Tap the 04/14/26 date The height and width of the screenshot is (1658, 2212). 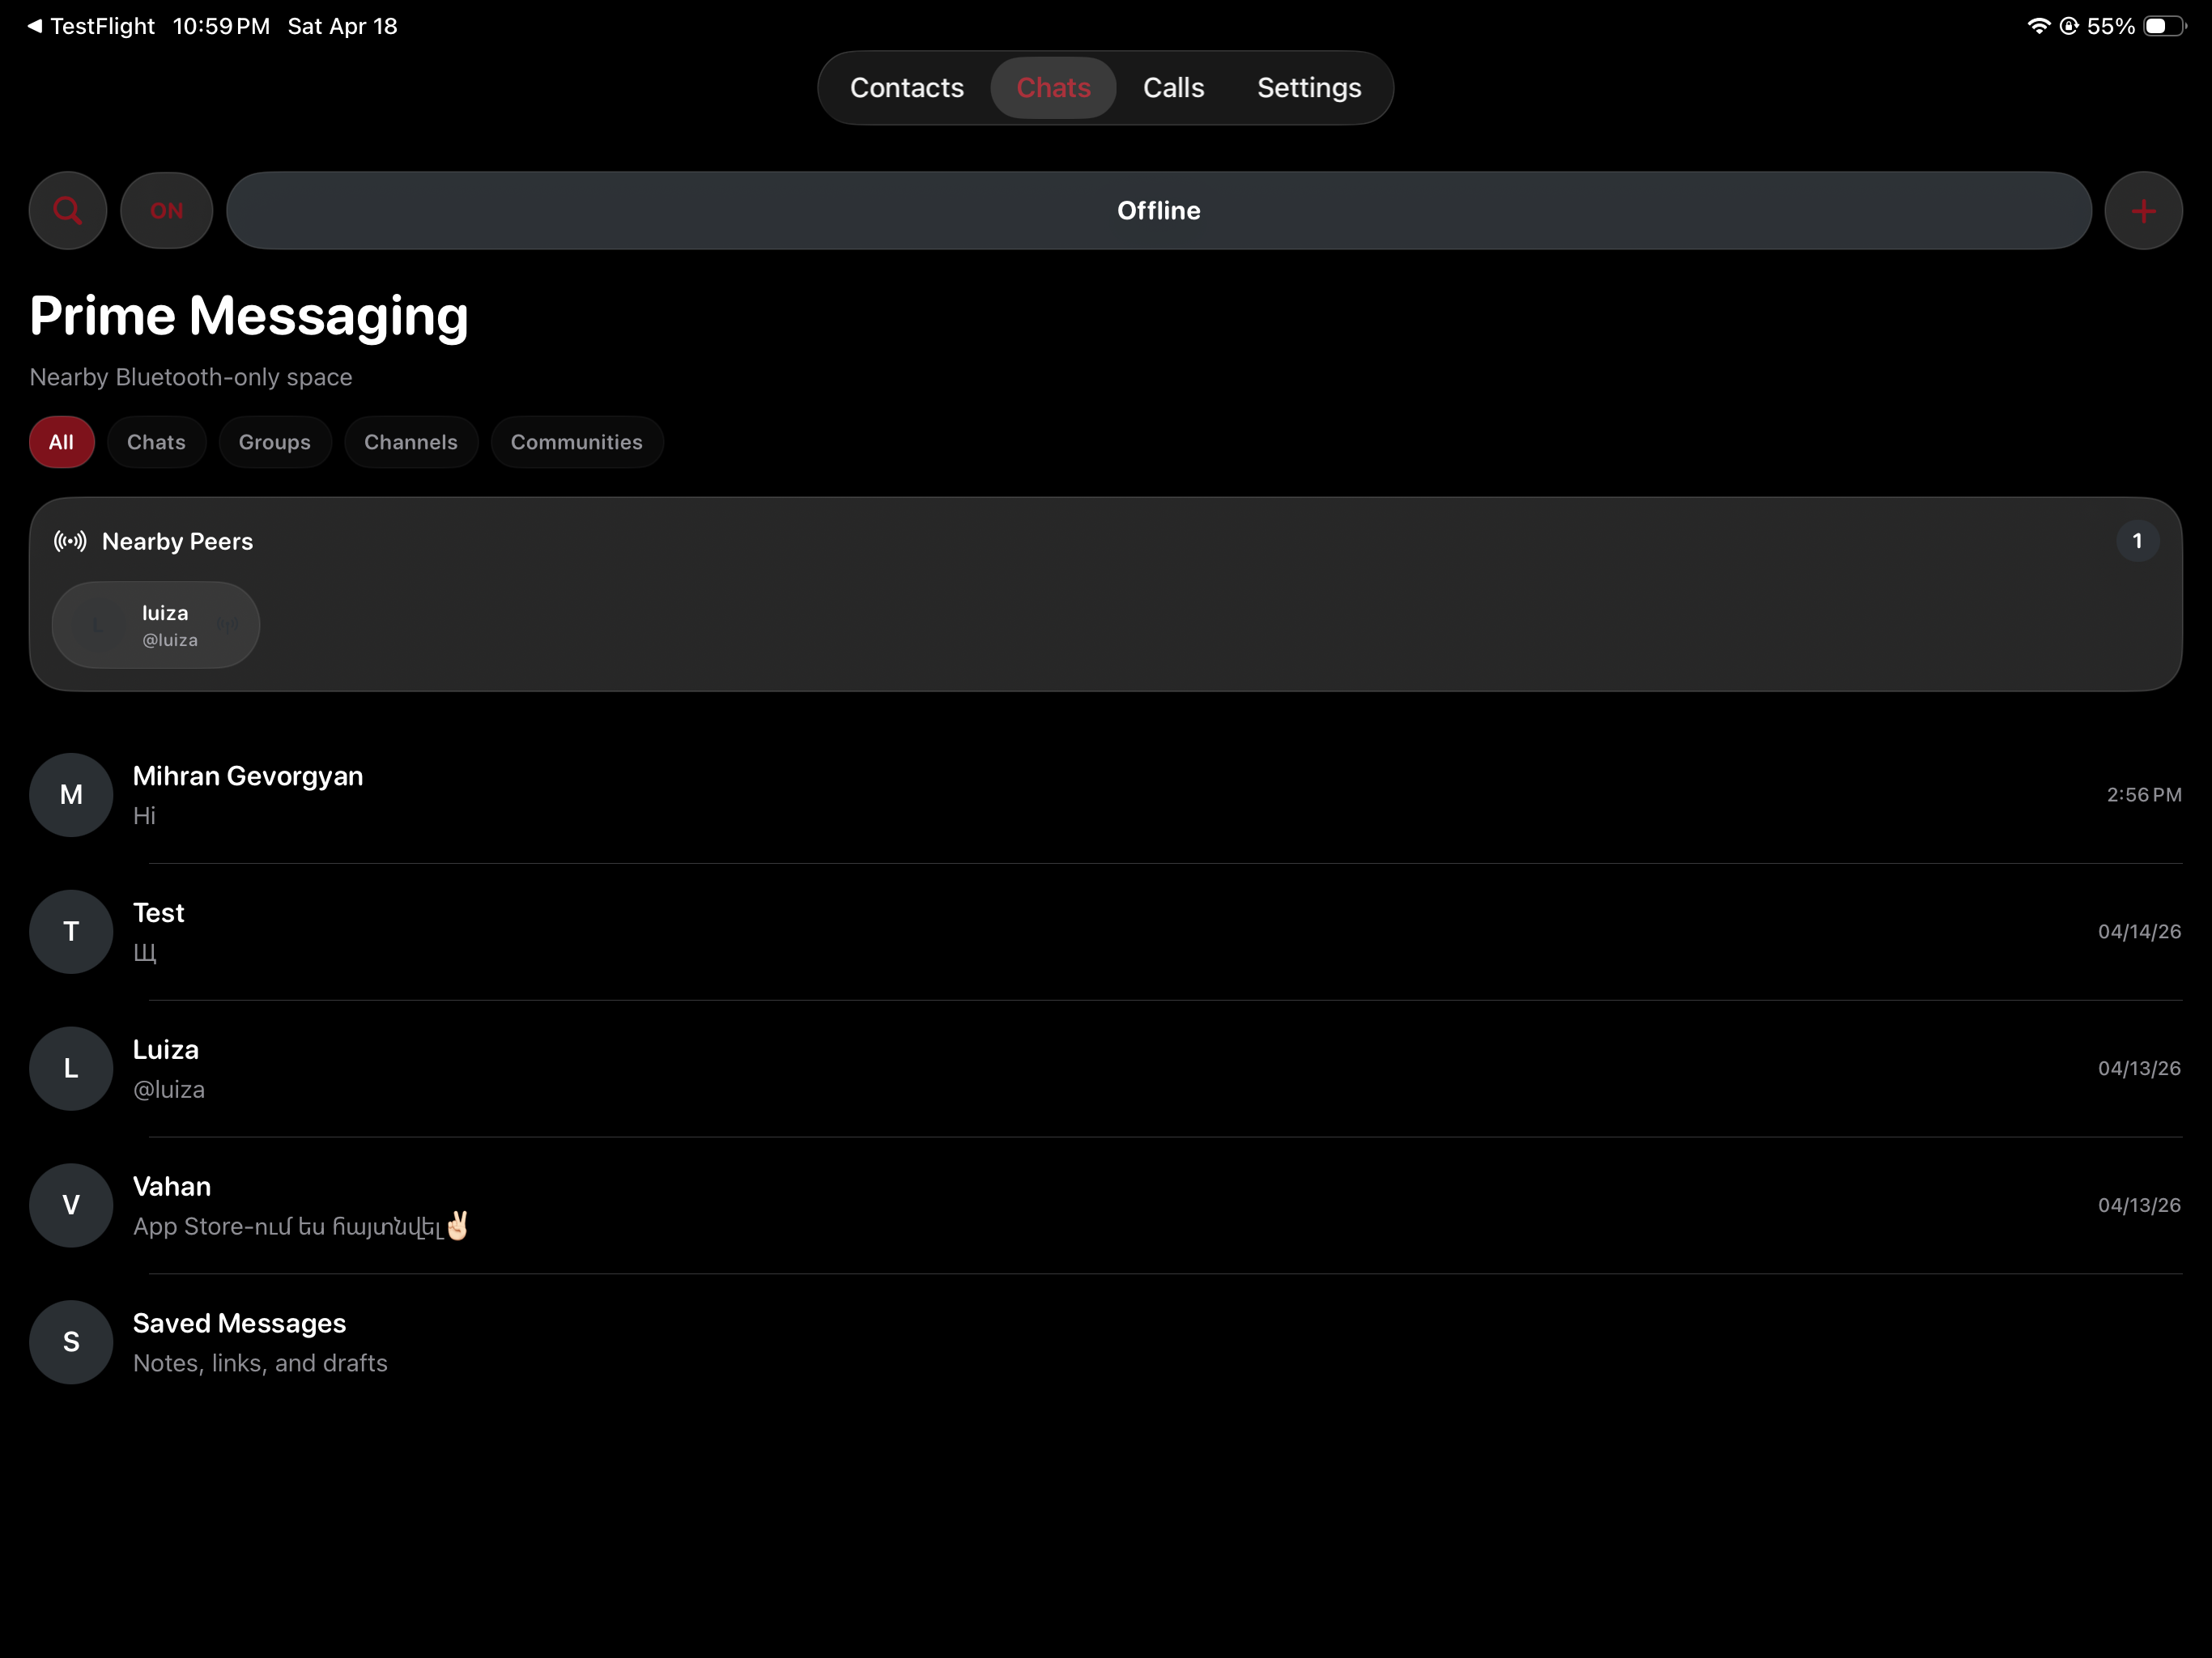(2139, 932)
